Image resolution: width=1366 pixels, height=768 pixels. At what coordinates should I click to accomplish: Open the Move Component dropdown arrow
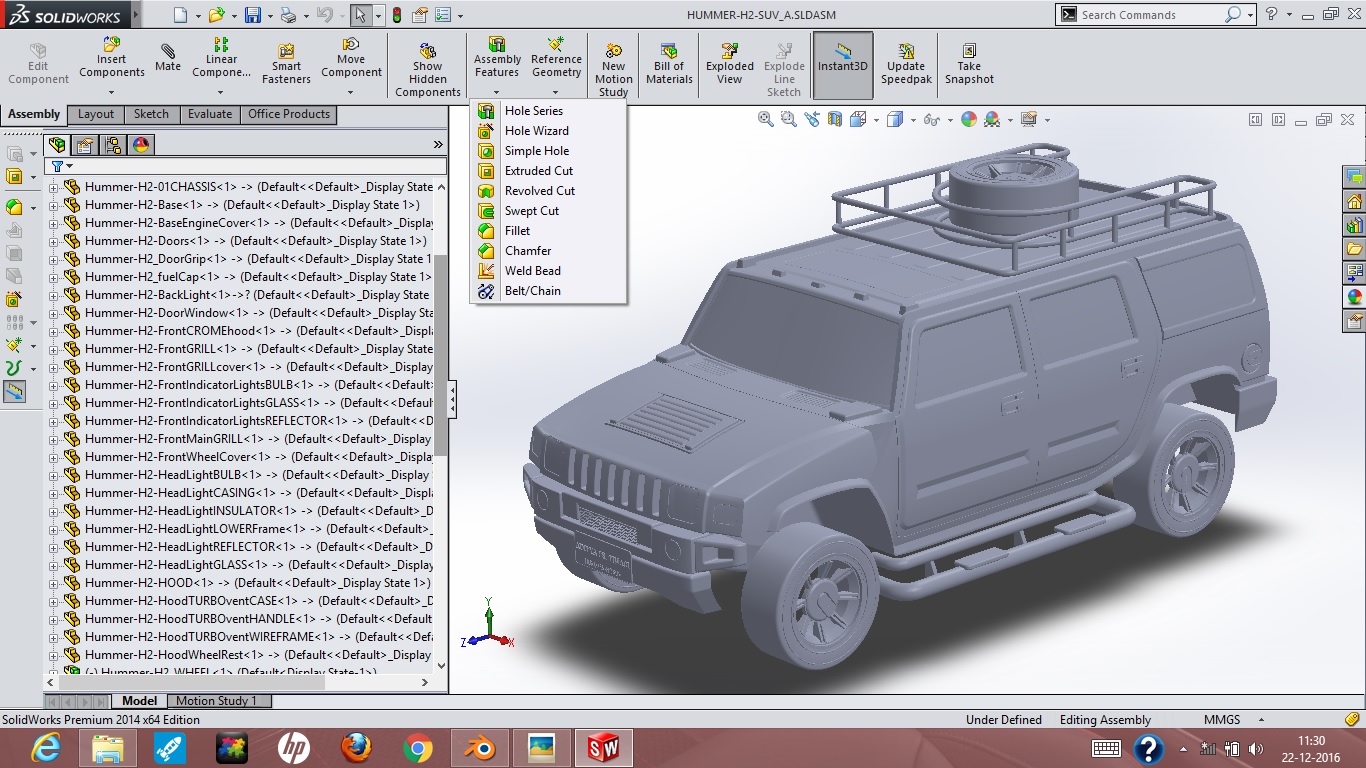(x=351, y=92)
